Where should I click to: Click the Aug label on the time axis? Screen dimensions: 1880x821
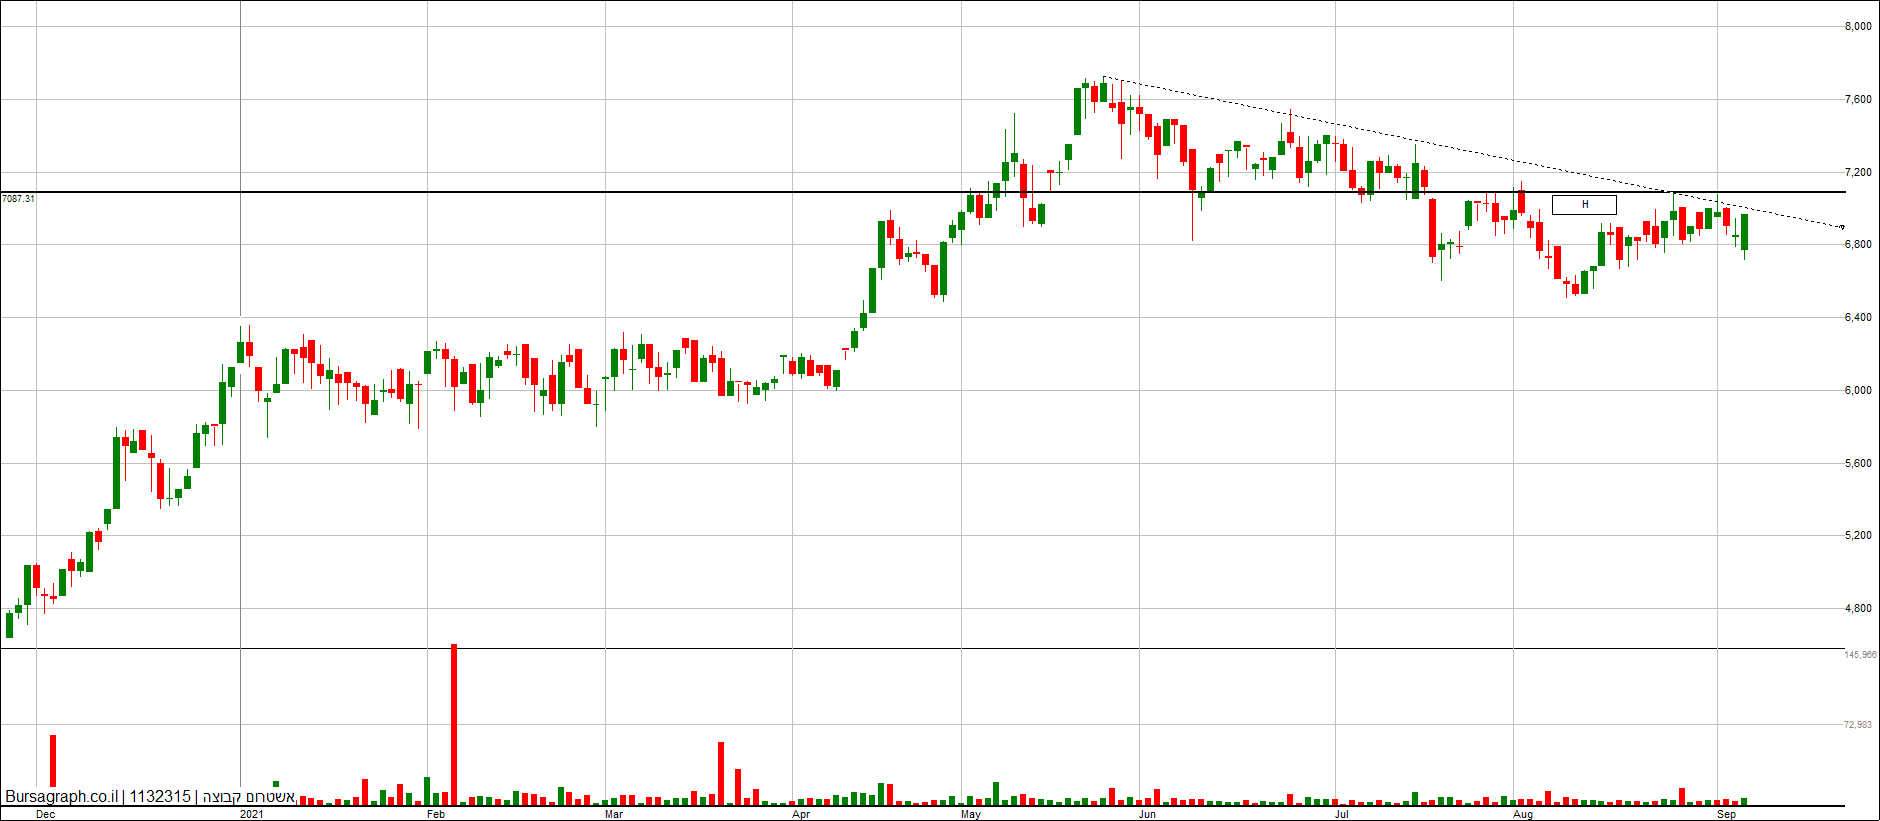(1523, 815)
